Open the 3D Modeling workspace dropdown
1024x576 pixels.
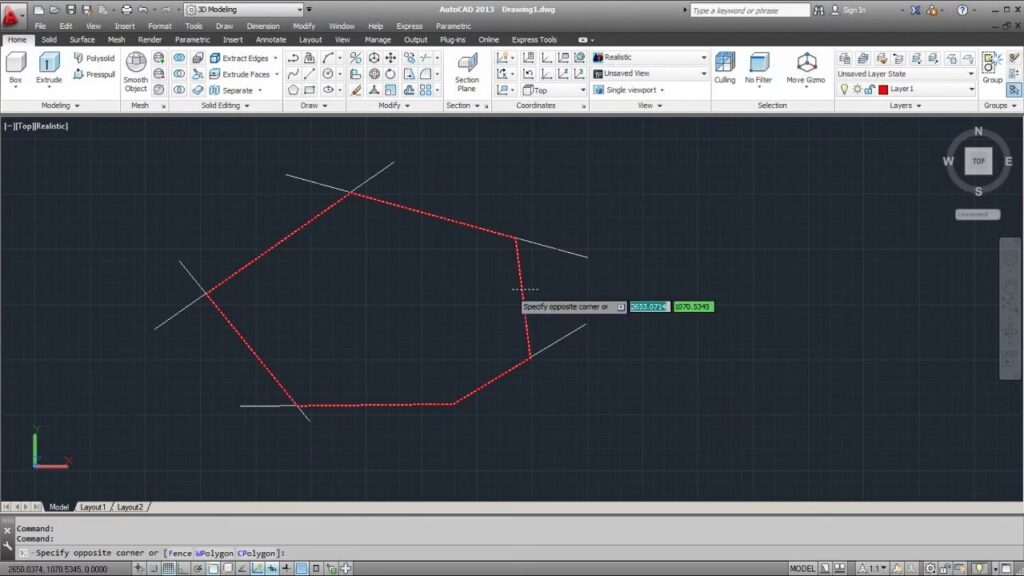click(243, 10)
